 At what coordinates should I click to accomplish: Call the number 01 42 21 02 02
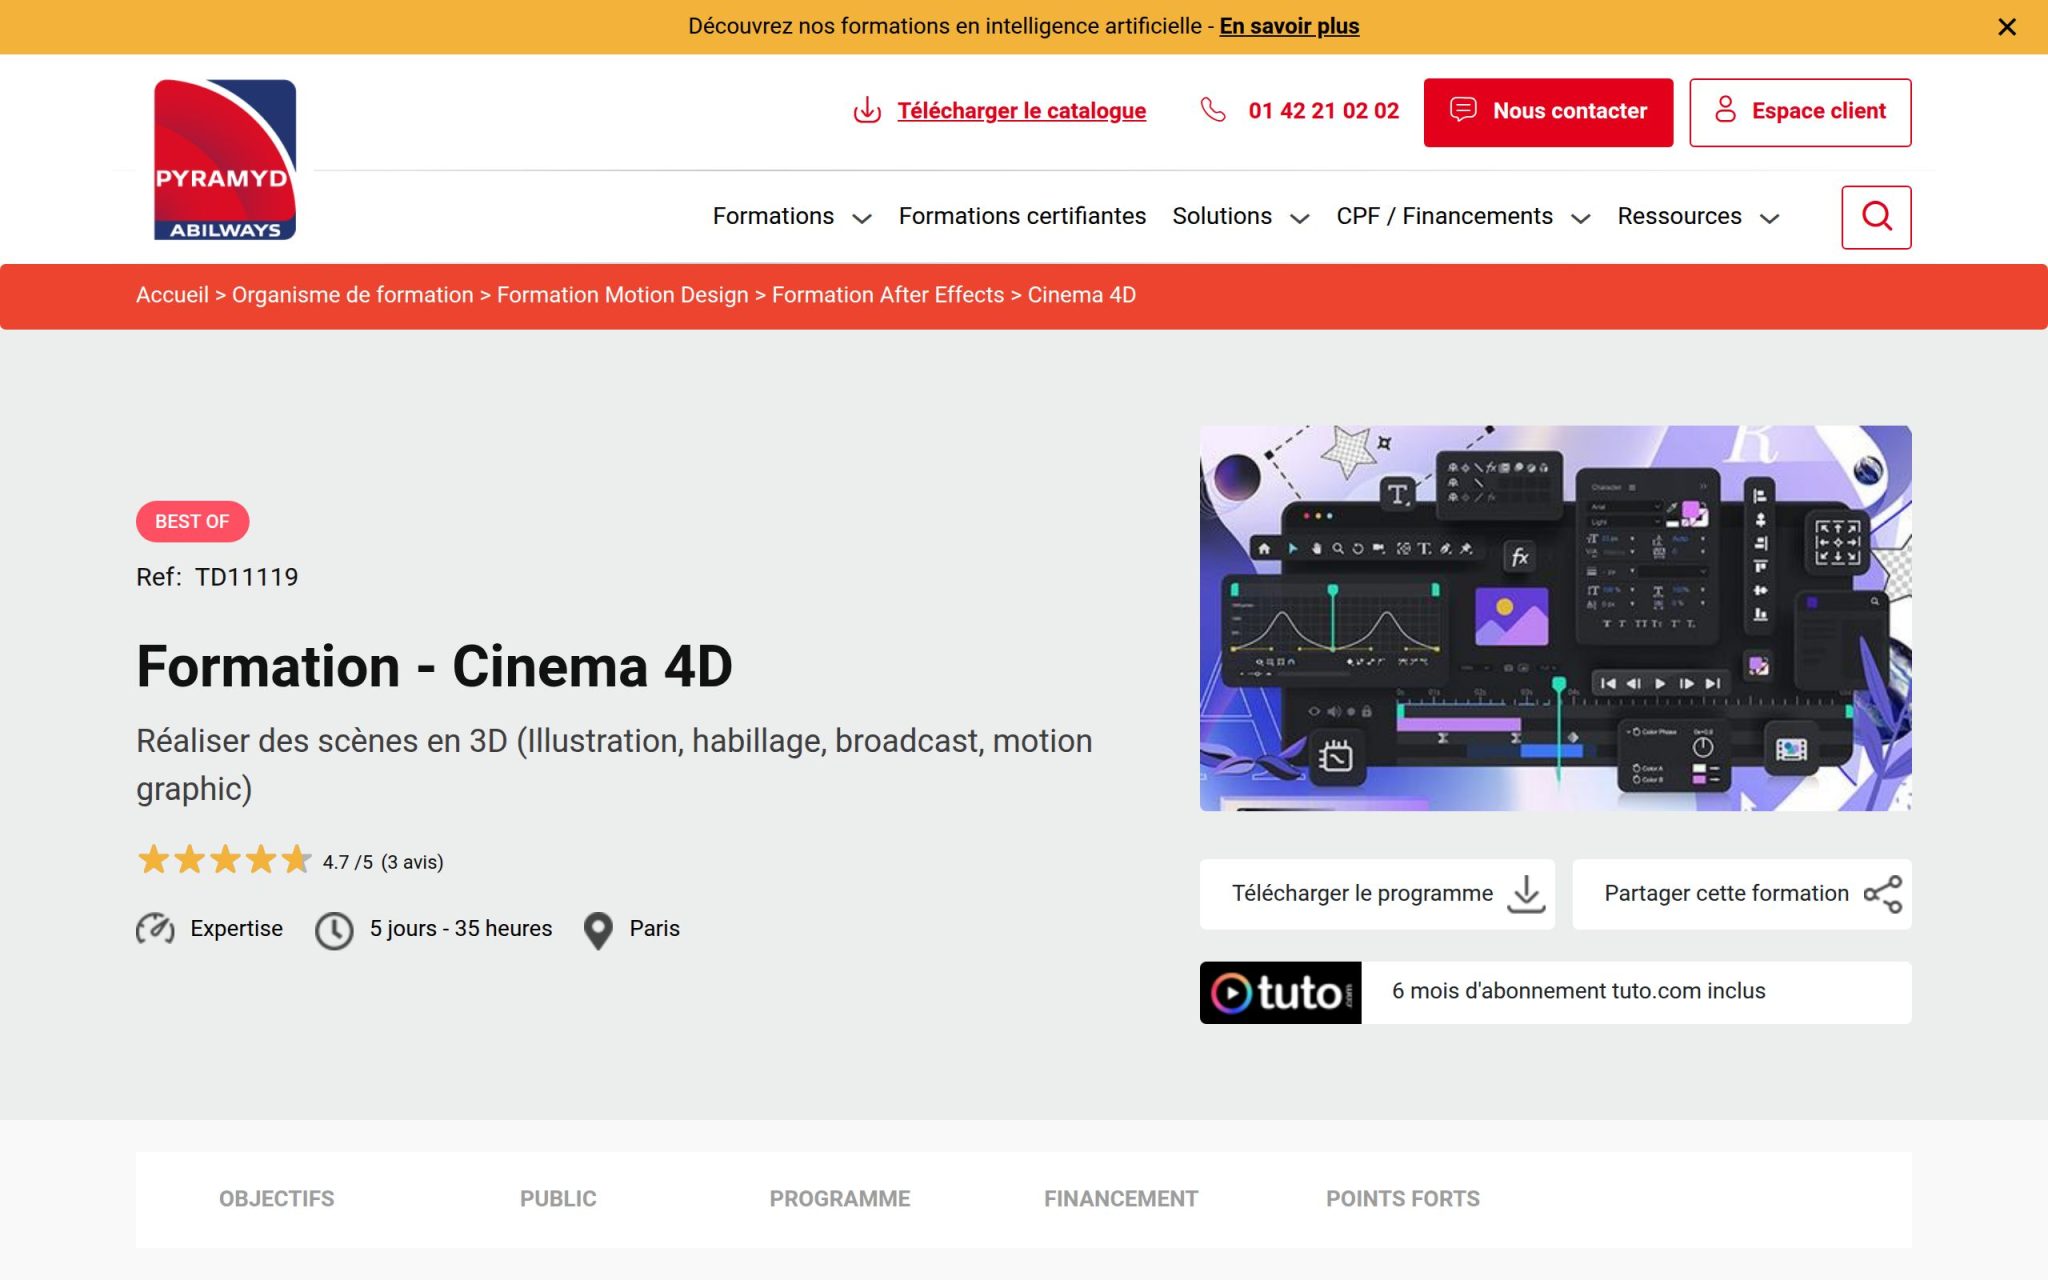pyautogui.click(x=1323, y=111)
